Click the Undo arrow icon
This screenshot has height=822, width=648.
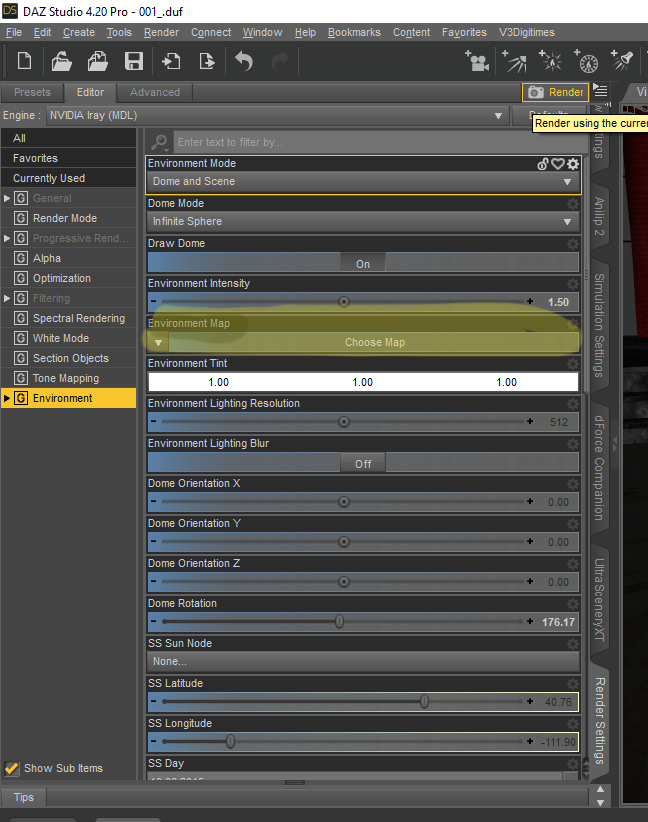(x=244, y=61)
